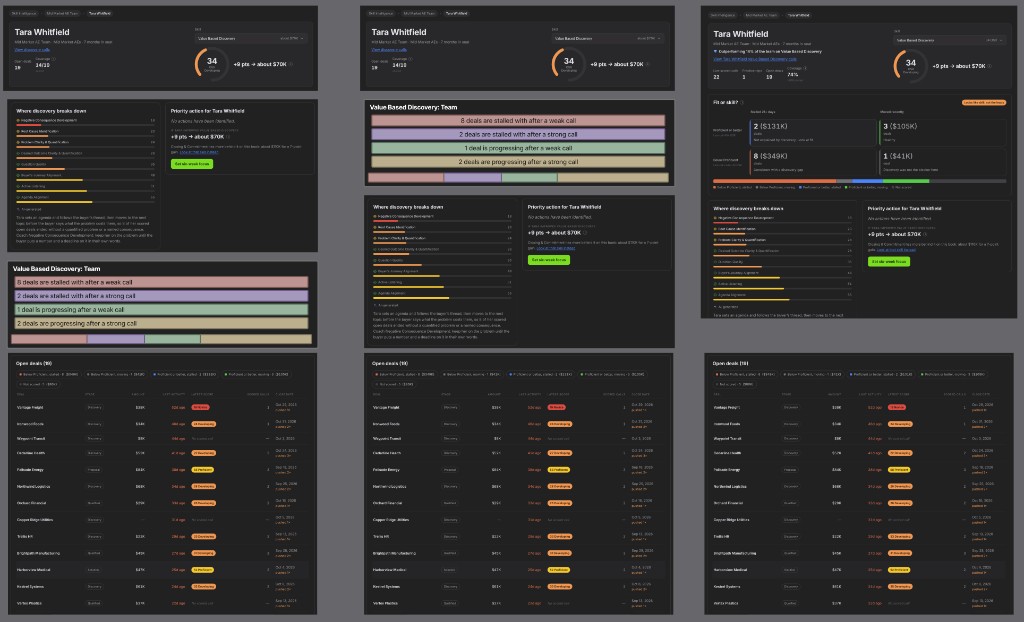Click green 'Set six-week focus' button in left frame
The image size is (1024, 622).
[x=192, y=164]
